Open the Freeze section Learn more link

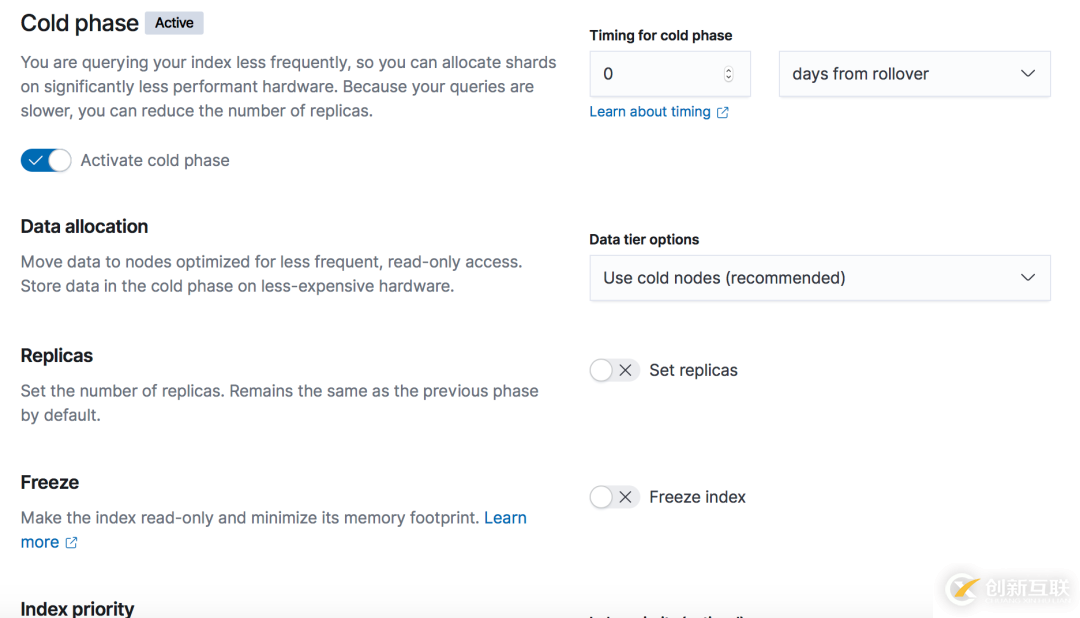coord(505,518)
